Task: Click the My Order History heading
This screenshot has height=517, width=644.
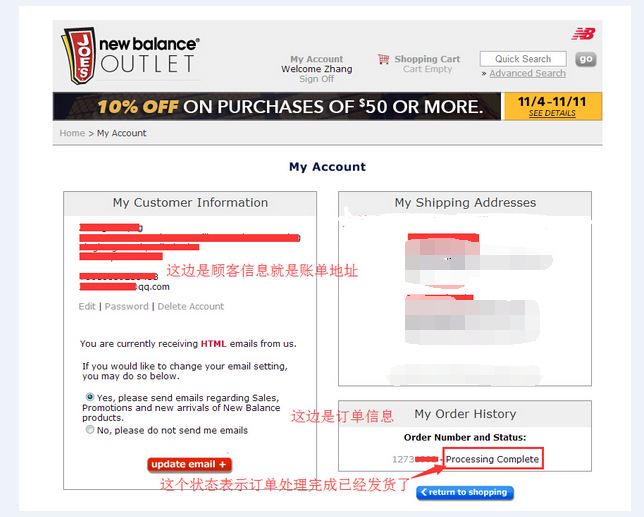Action: (465, 414)
